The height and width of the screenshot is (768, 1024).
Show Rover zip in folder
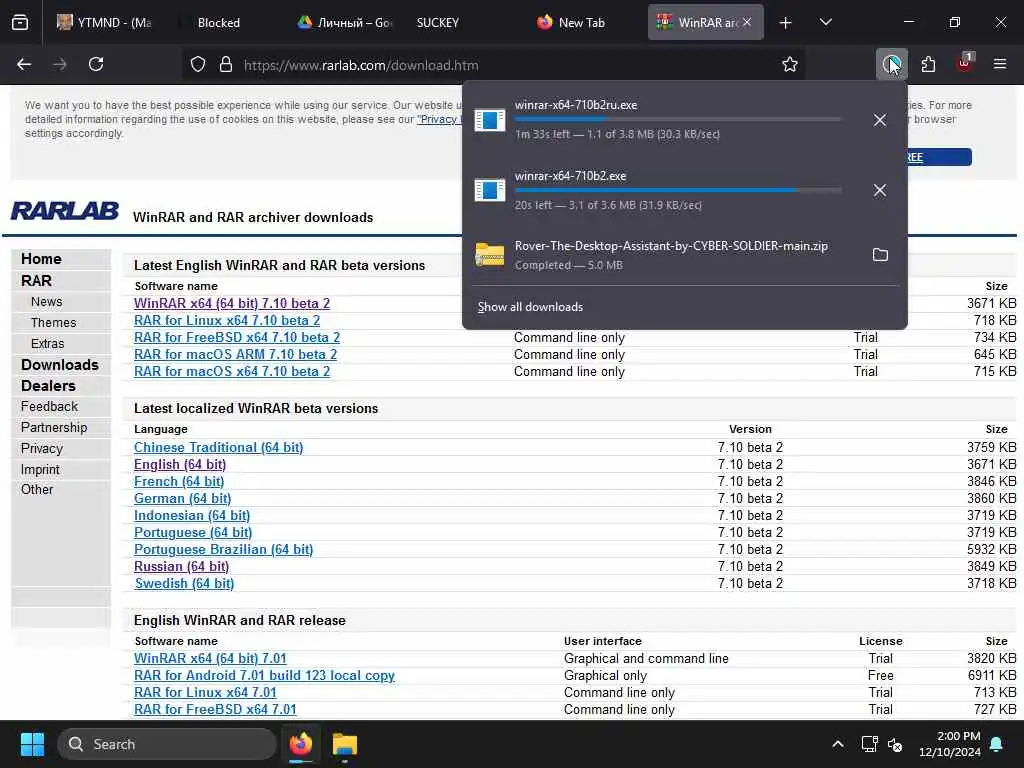tap(880, 255)
